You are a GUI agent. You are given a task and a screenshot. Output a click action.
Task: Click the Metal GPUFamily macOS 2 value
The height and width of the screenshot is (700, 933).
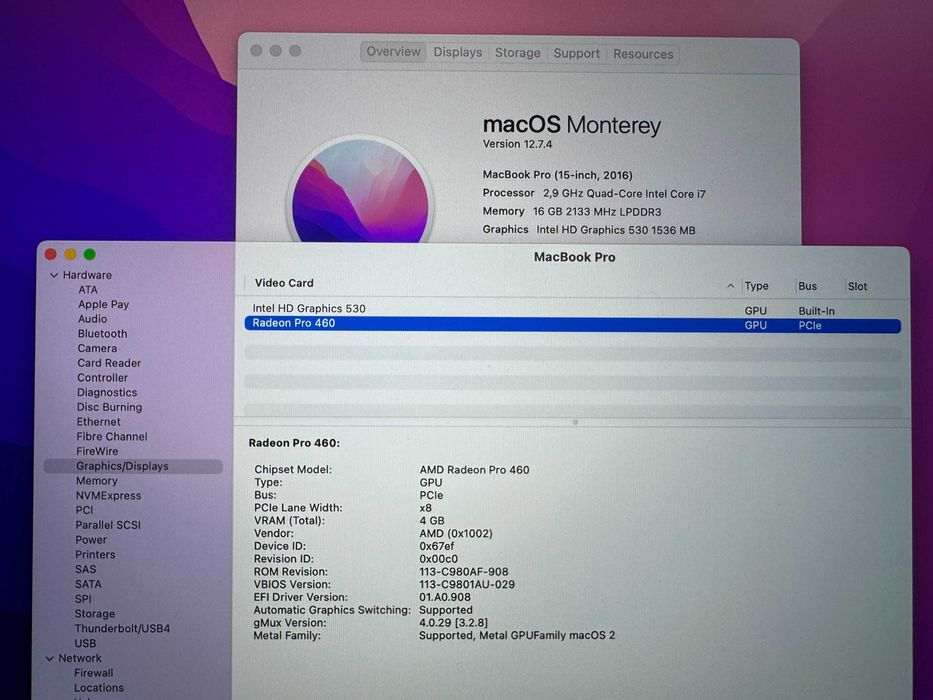[x=517, y=636]
